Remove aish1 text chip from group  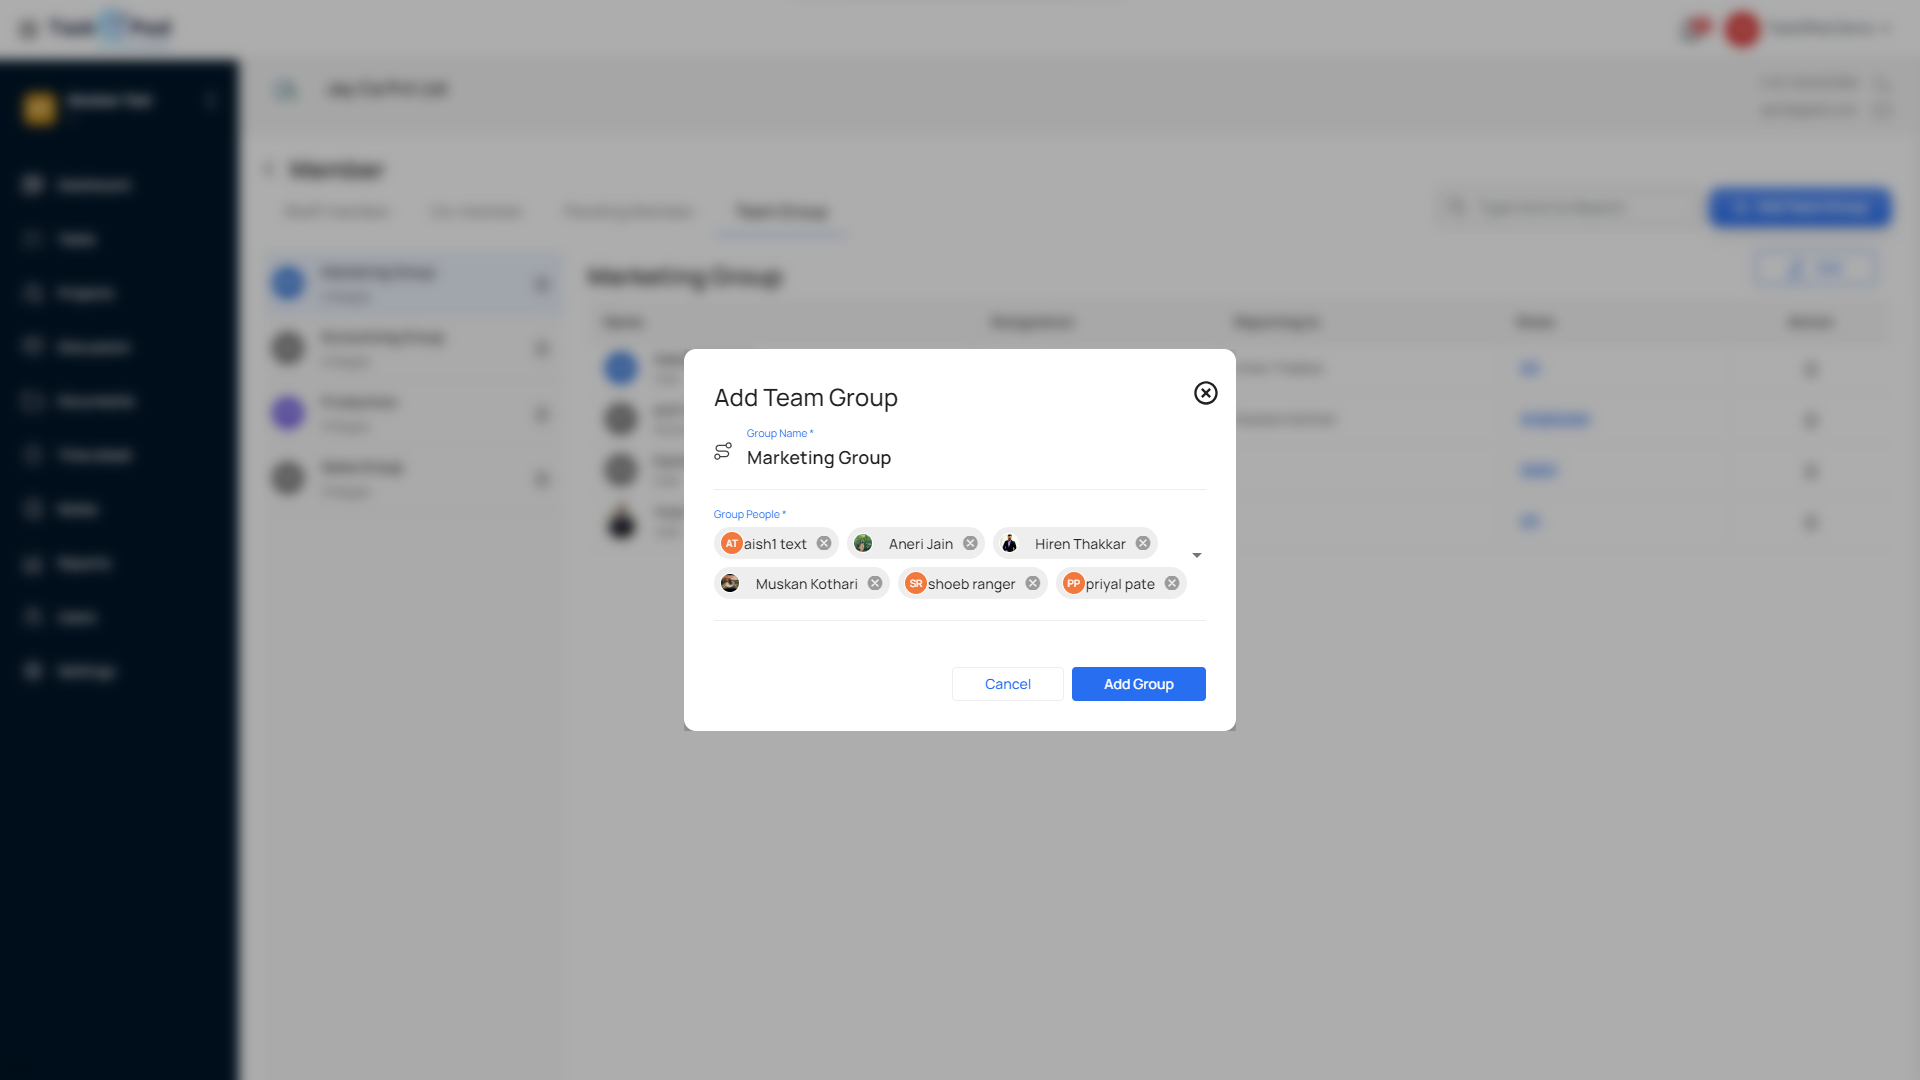[x=823, y=543]
